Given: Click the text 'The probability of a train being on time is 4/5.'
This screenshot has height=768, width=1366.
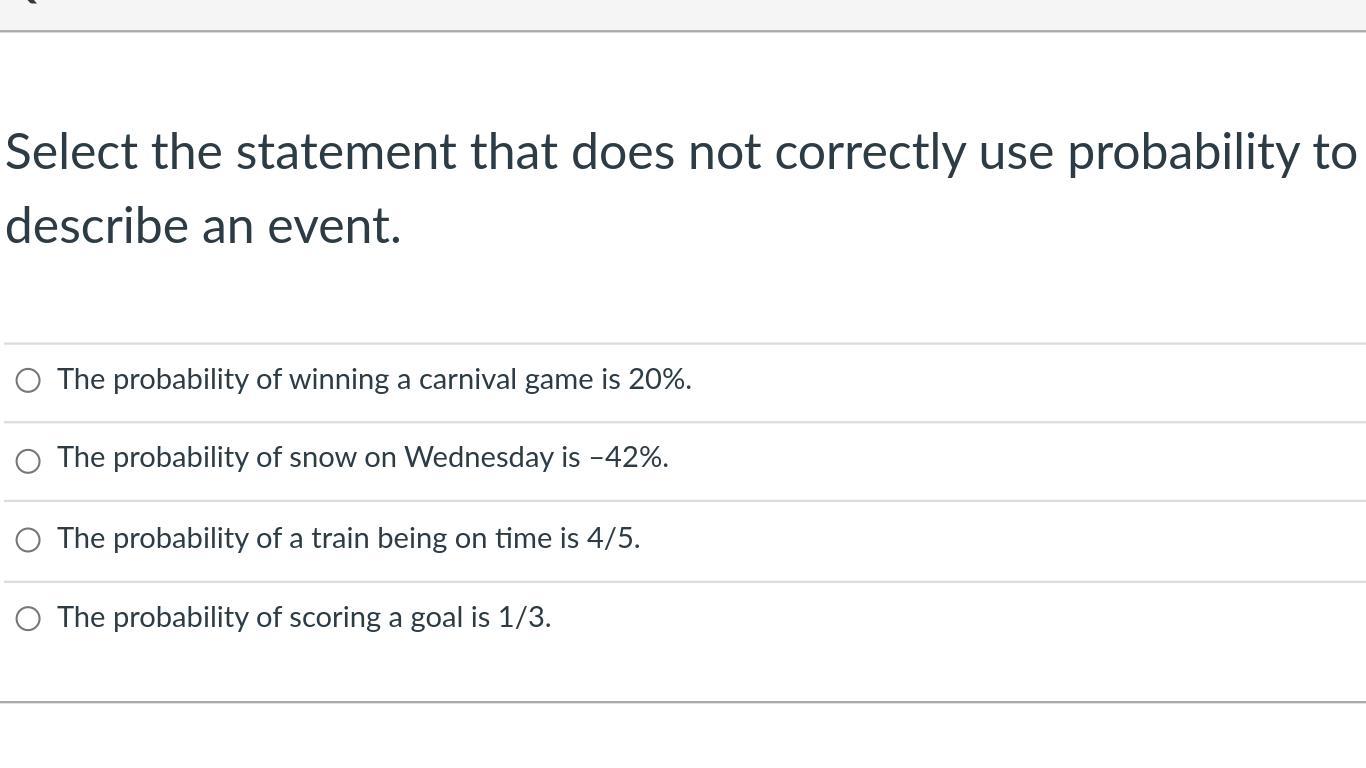Looking at the screenshot, I should 348,538.
